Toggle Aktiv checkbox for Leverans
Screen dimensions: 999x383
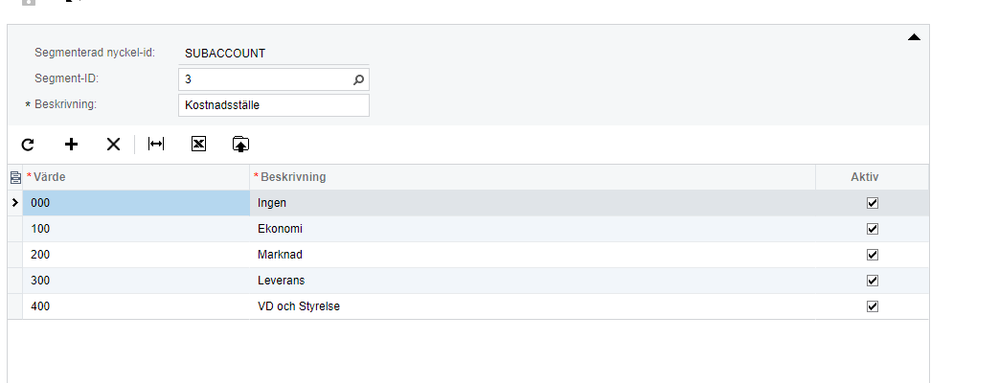872,280
